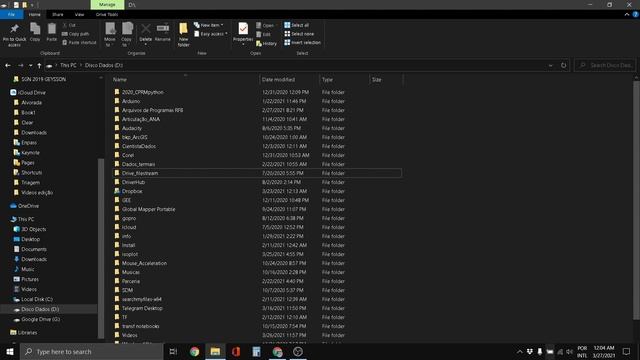This screenshot has width=640, height=360.
Task: Open Chrome from the taskbar
Action: tap(194, 351)
